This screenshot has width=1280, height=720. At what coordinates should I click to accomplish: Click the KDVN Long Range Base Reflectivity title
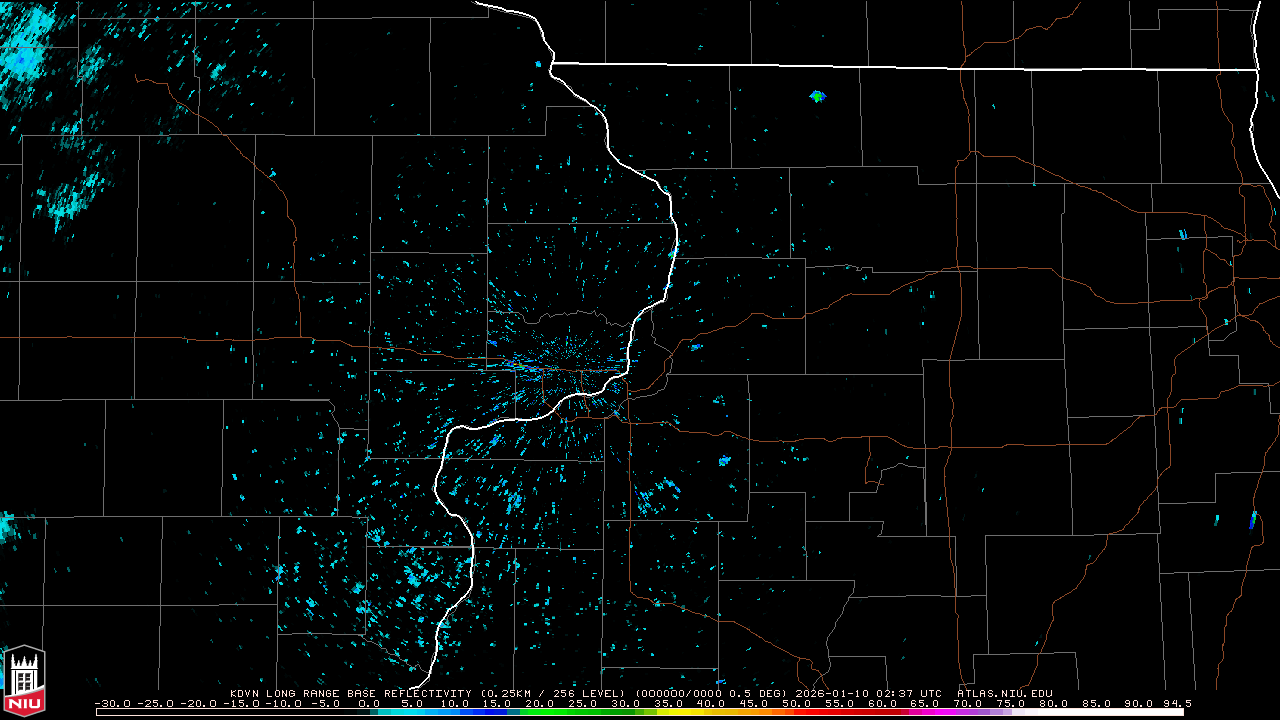click(350, 693)
